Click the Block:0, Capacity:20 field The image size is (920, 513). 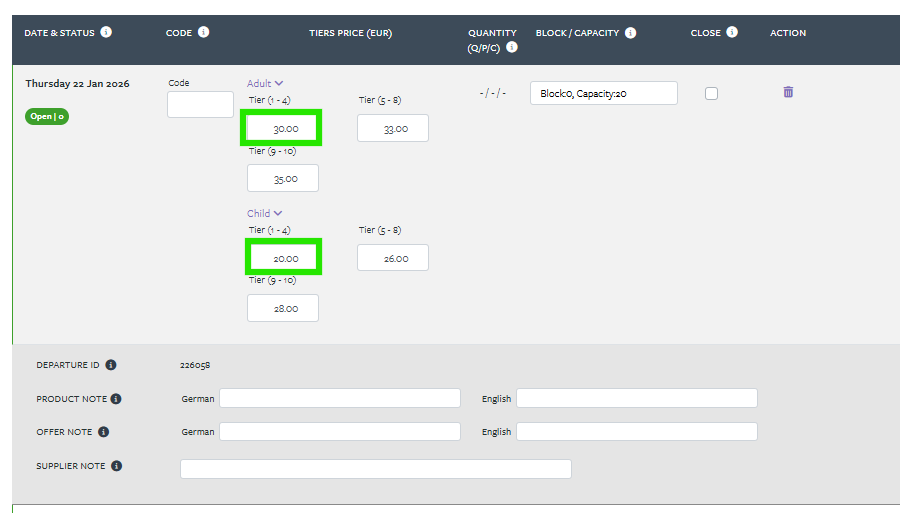click(604, 93)
